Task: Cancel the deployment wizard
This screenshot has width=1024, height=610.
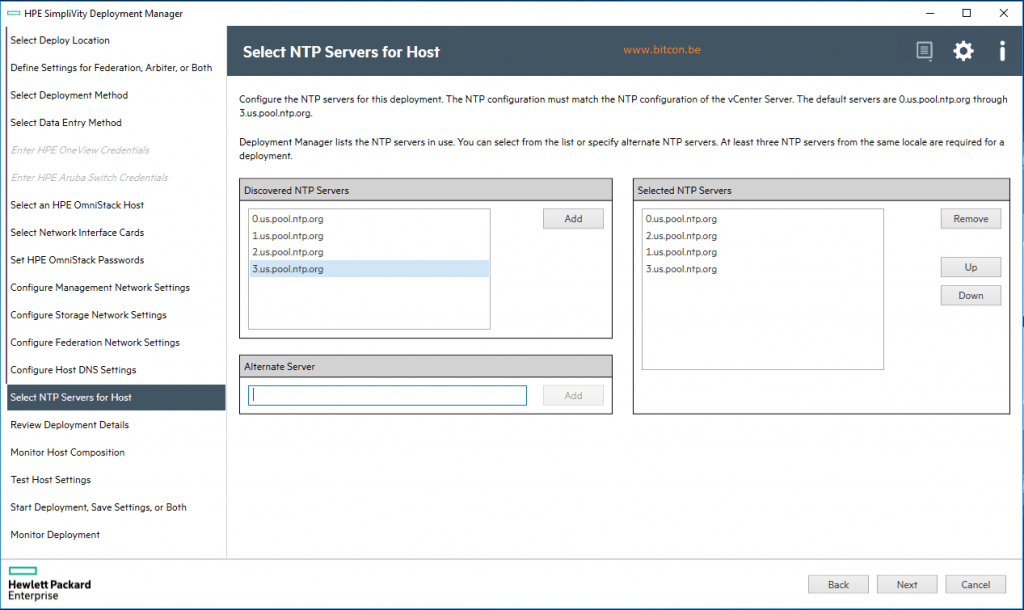Action: [975, 585]
